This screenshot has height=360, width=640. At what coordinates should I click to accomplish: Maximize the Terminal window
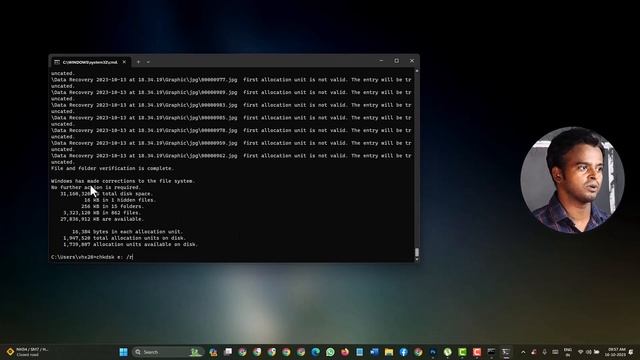pyautogui.click(x=396, y=61)
